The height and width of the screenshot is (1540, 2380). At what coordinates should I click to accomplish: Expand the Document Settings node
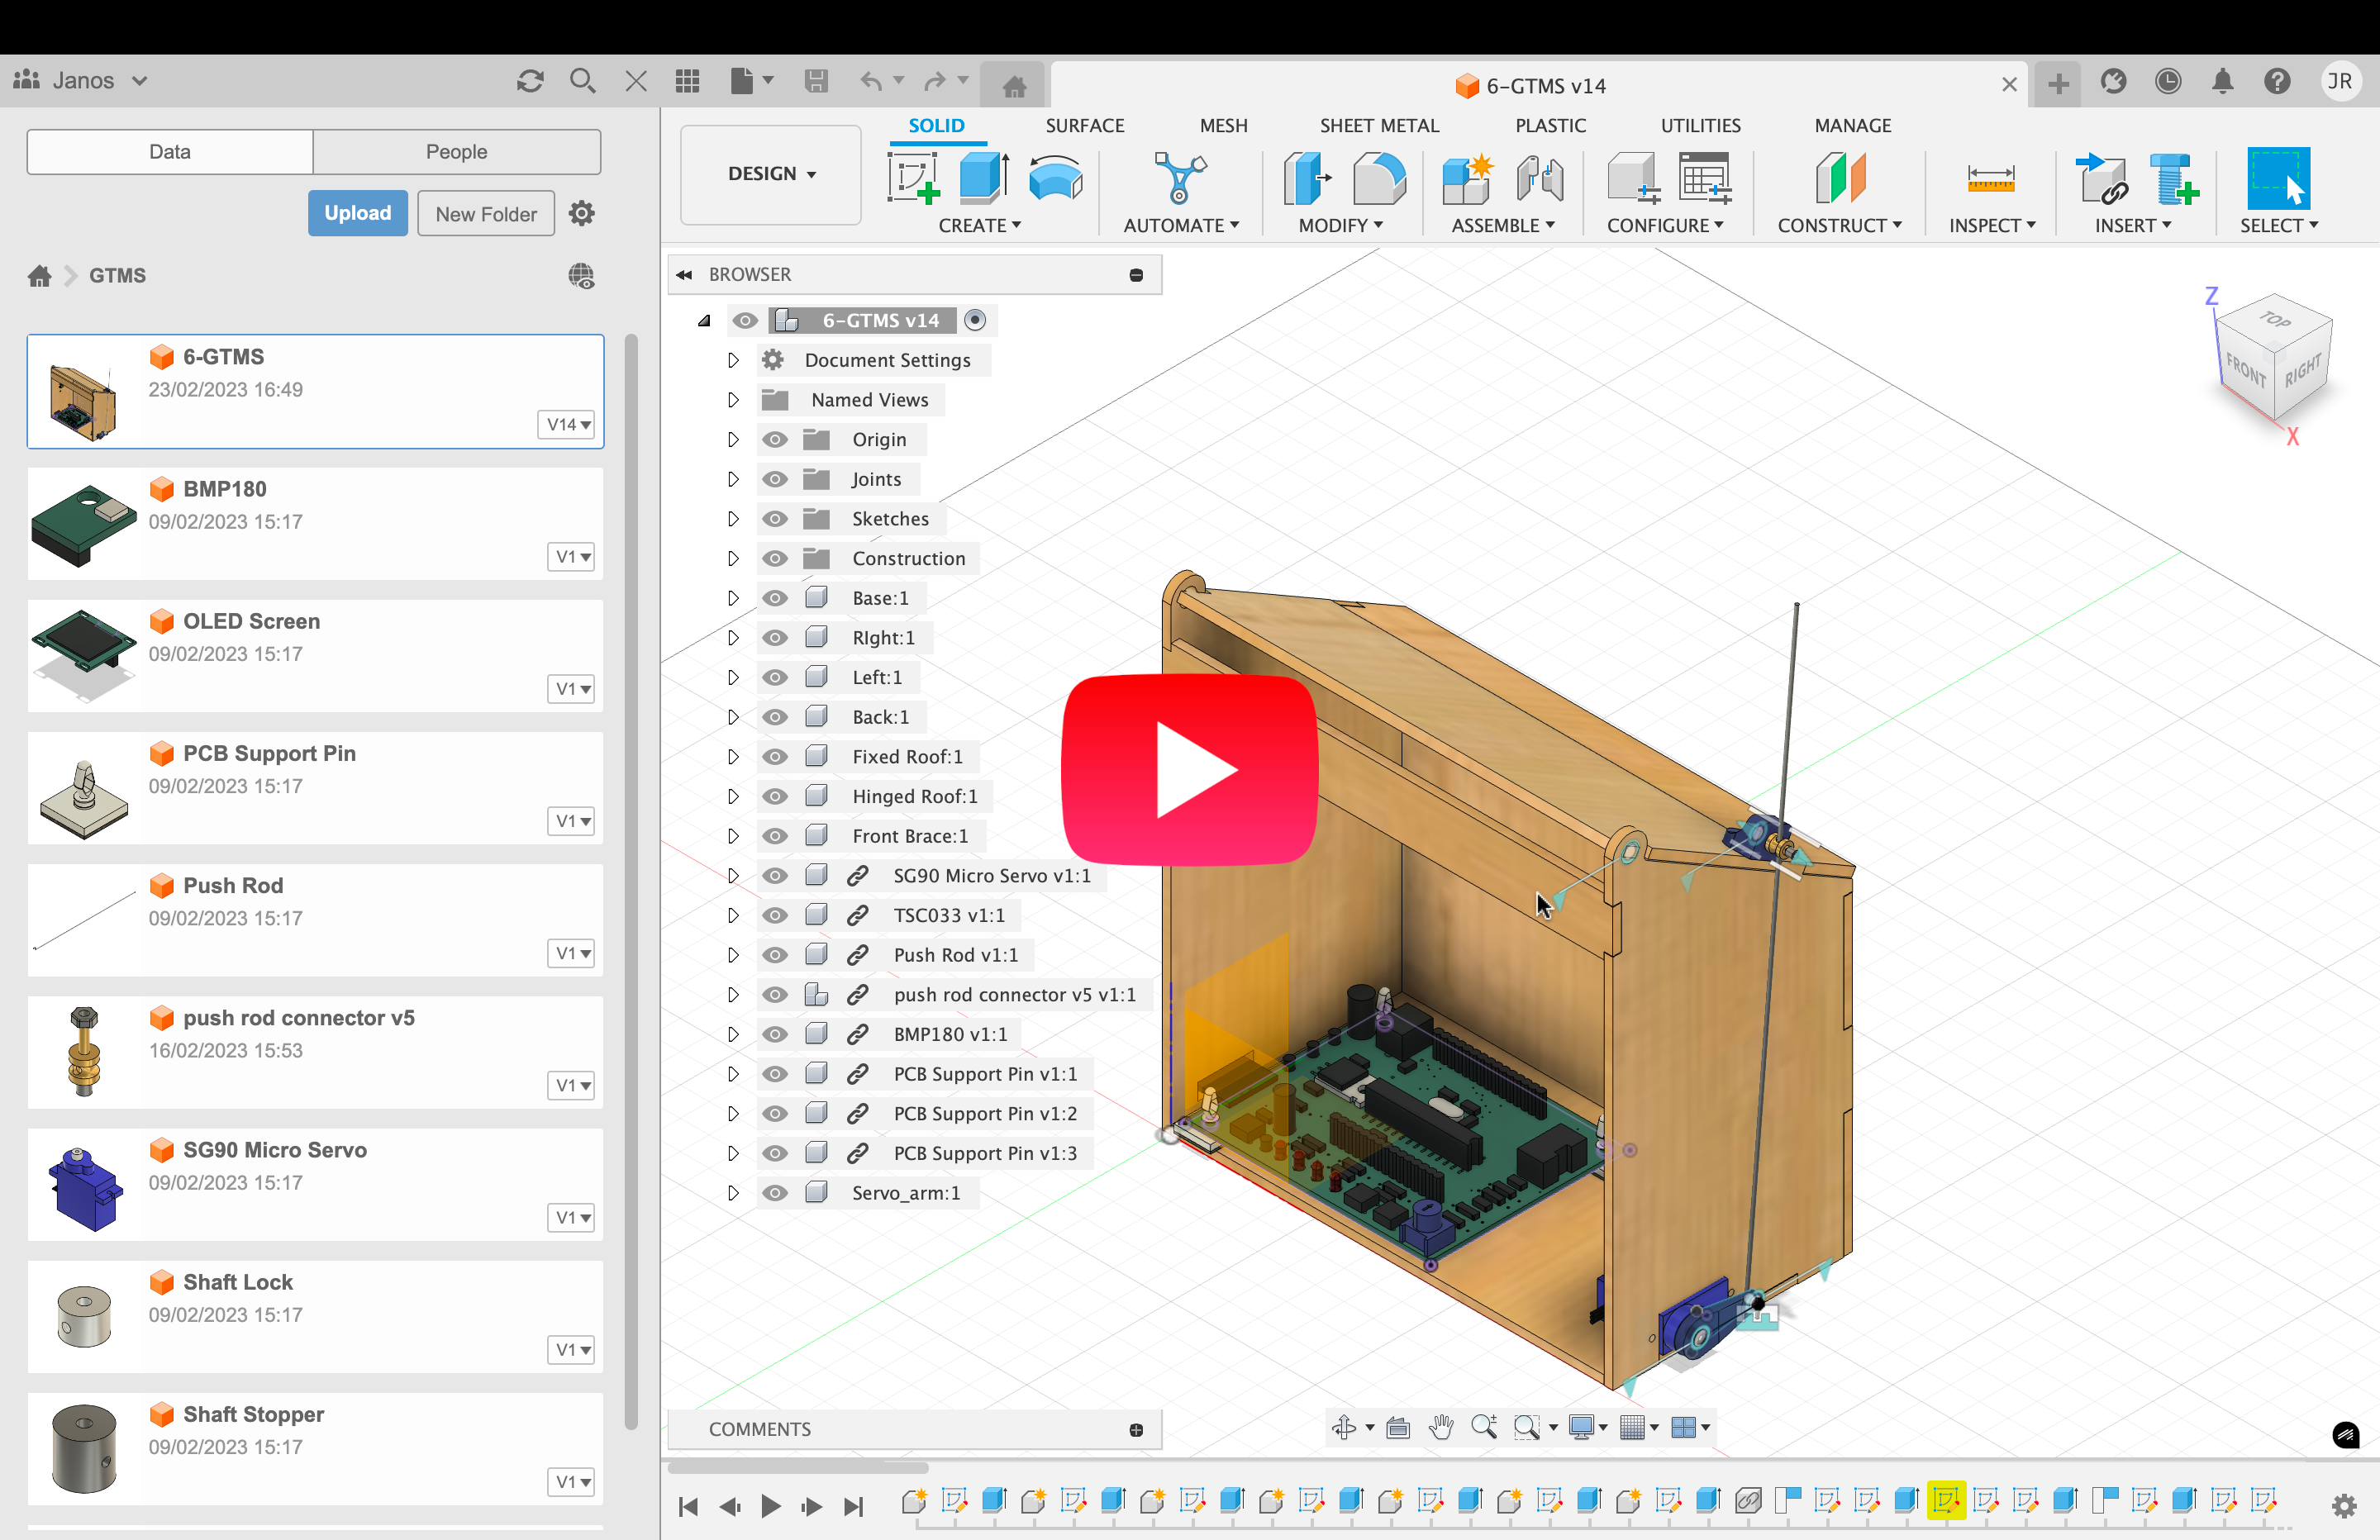[733, 360]
